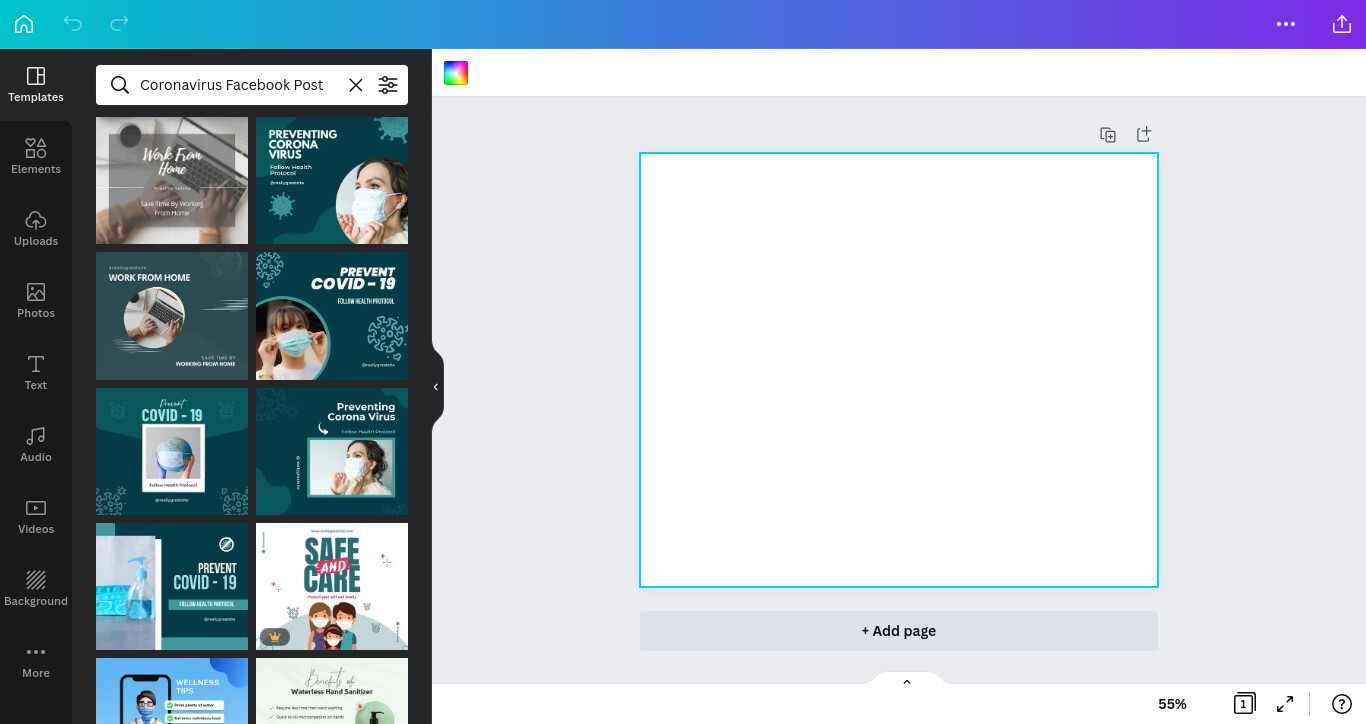The image size is (1366, 724).
Task: Select the Waterless Hand Sanitizer template
Action: (332, 691)
